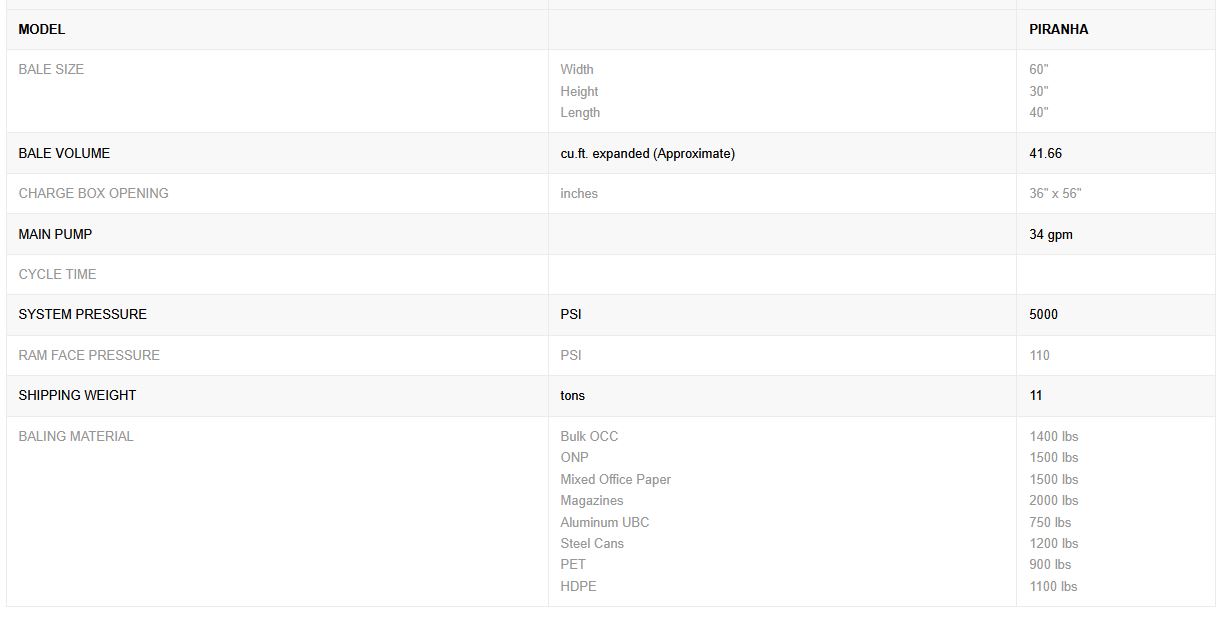Click the SYSTEM PRESSURE row label
The width and height of the screenshot is (1231, 641).
click(x=82, y=315)
